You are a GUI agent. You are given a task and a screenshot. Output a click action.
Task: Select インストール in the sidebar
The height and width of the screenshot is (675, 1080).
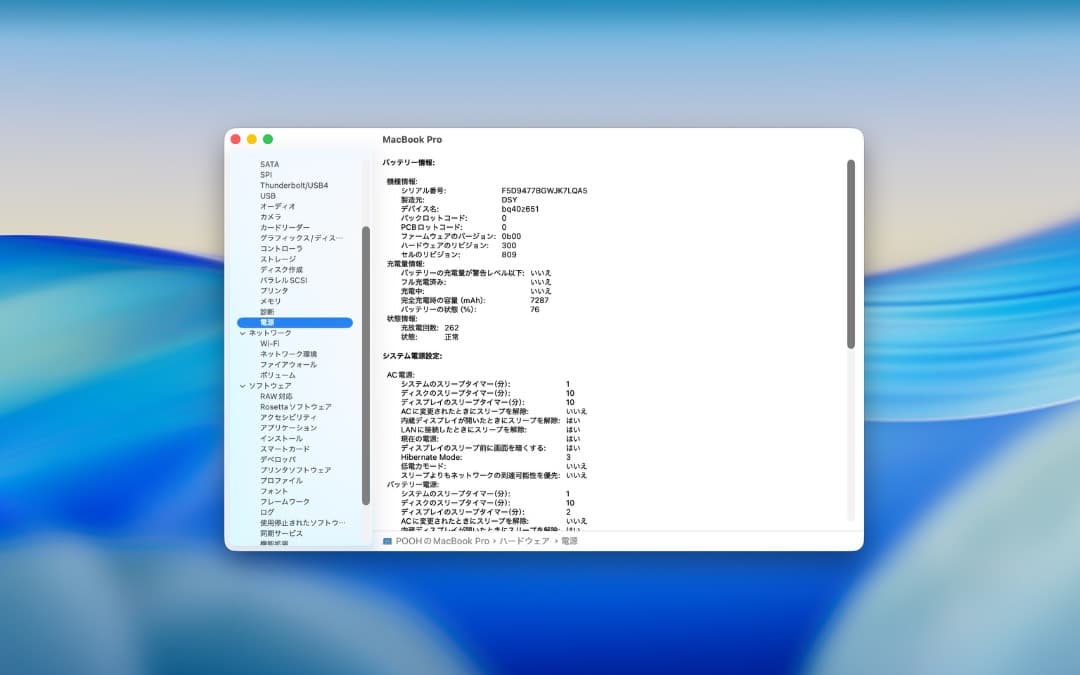click(x=281, y=439)
